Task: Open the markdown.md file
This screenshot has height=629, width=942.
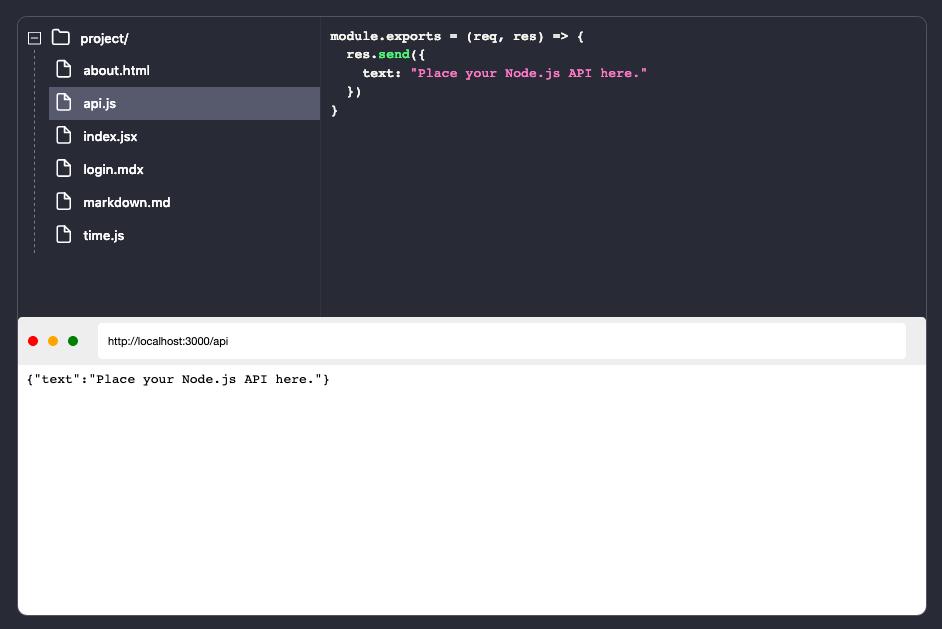Action: (x=127, y=202)
